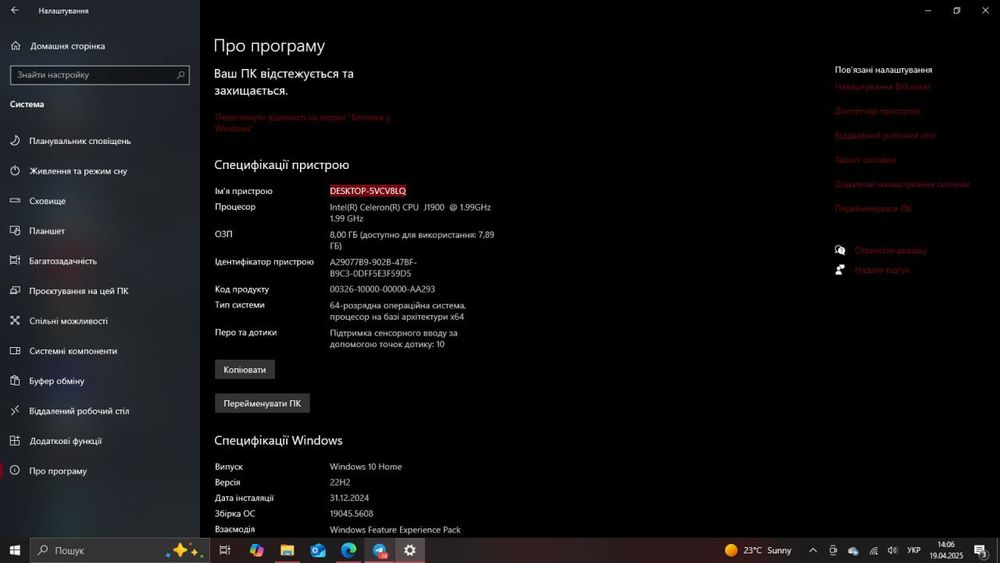Click the Settings gear on the taskbar
Screen dimensions: 1000x563
tap(410, 550)
